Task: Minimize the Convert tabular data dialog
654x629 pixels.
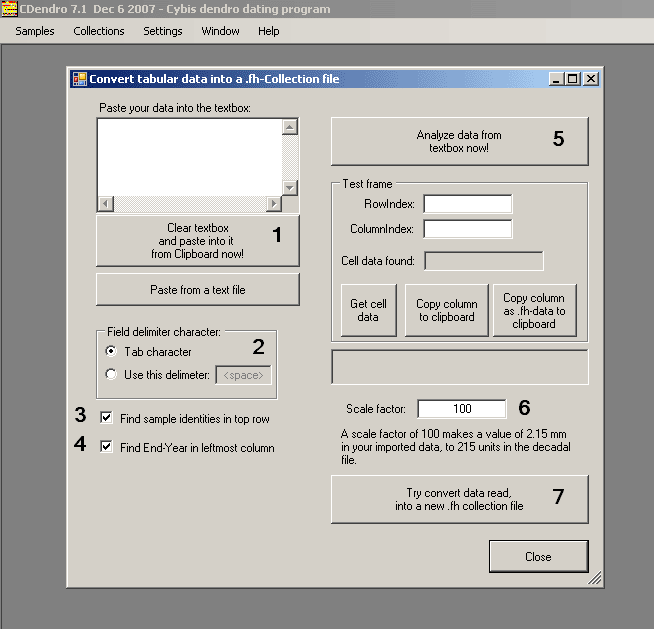Action: click(x=556, y=79)
